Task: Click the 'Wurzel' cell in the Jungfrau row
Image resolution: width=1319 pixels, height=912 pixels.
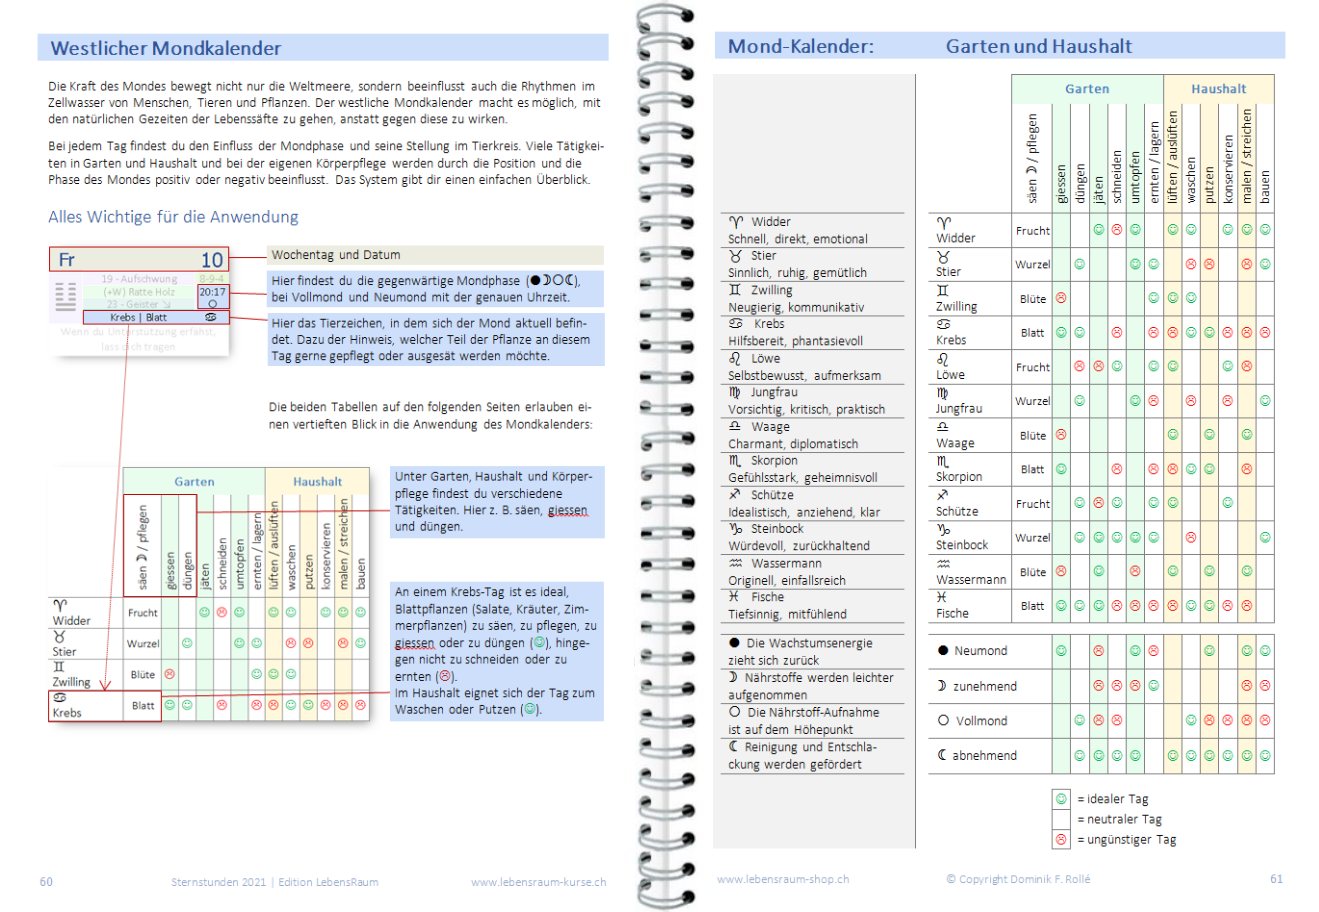Action: point(1032,401)
